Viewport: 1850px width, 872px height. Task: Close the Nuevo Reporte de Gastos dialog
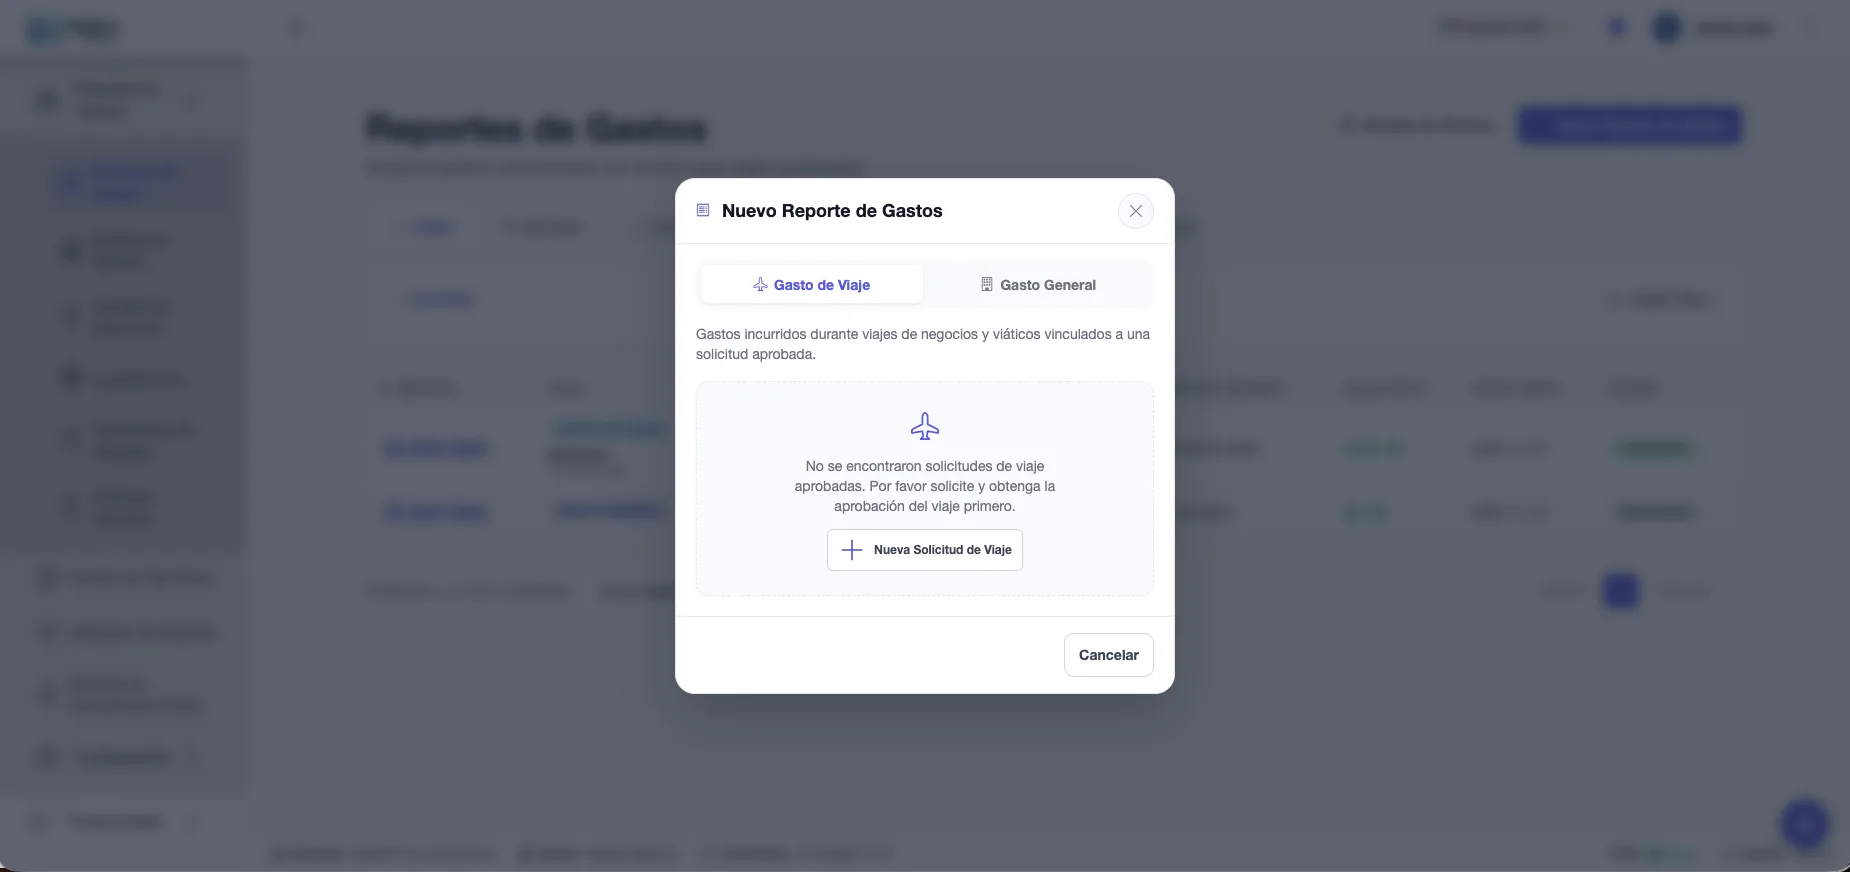pos(1135,211)
